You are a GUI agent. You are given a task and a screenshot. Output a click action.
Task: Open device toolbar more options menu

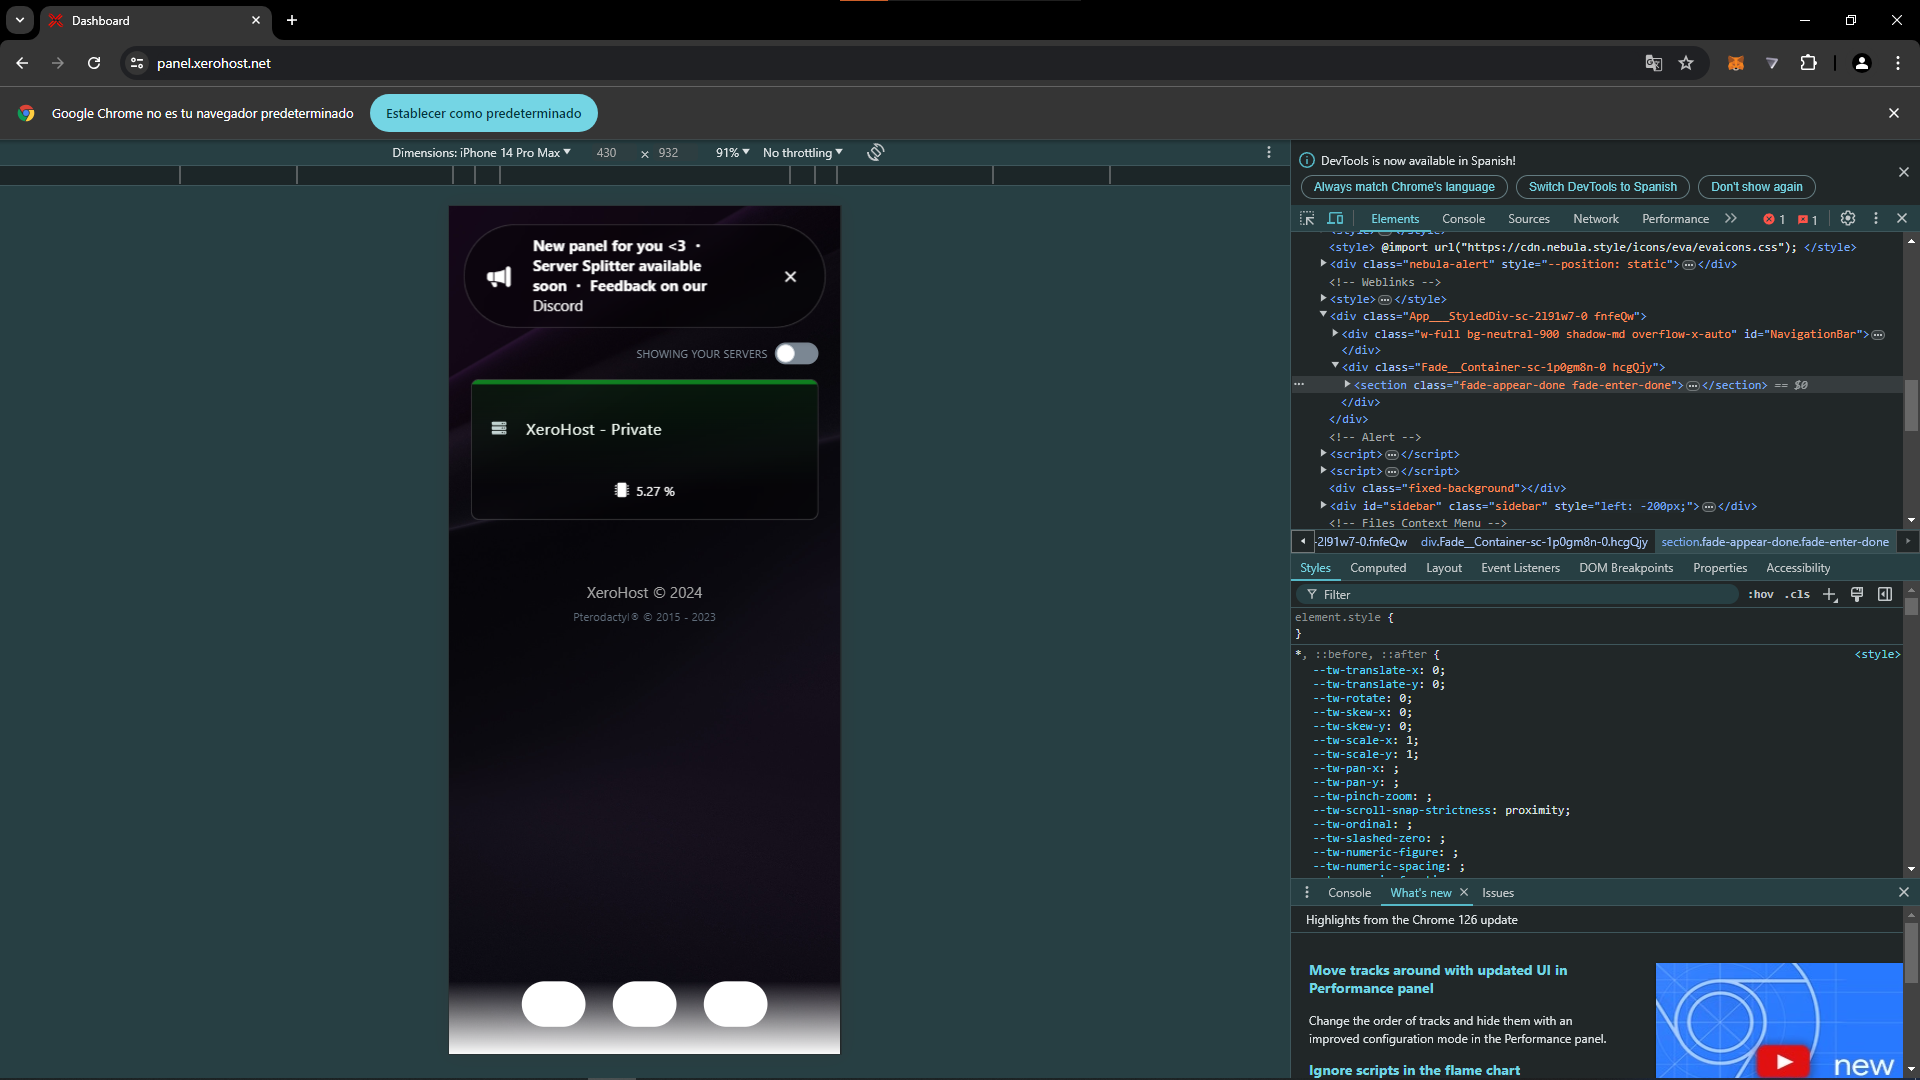click(x=1269, y=152)
